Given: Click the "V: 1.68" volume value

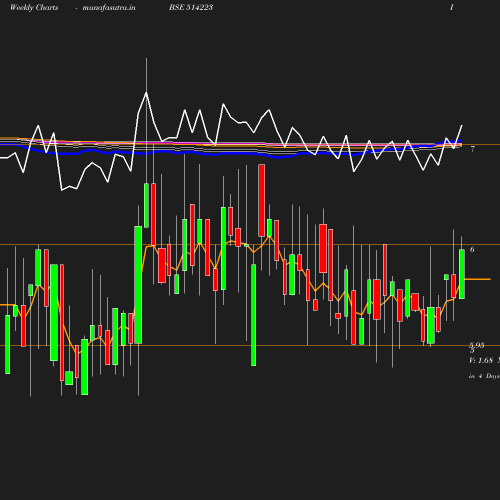Looking at the screenshot, I should coord(481,360).
